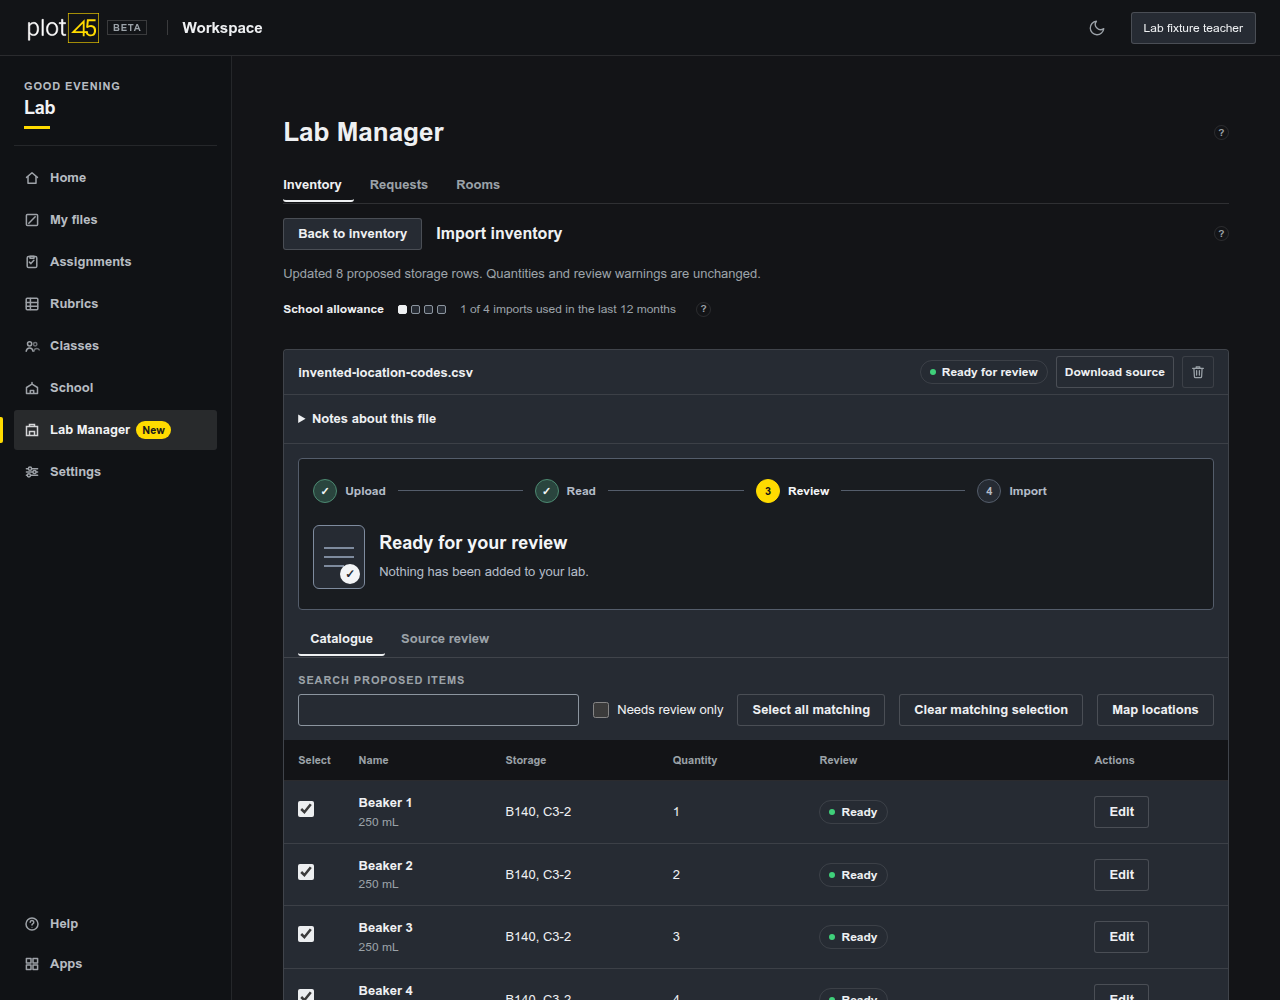
Task: Click the file name invented-location-codes.csv
Action: [385, 372]
